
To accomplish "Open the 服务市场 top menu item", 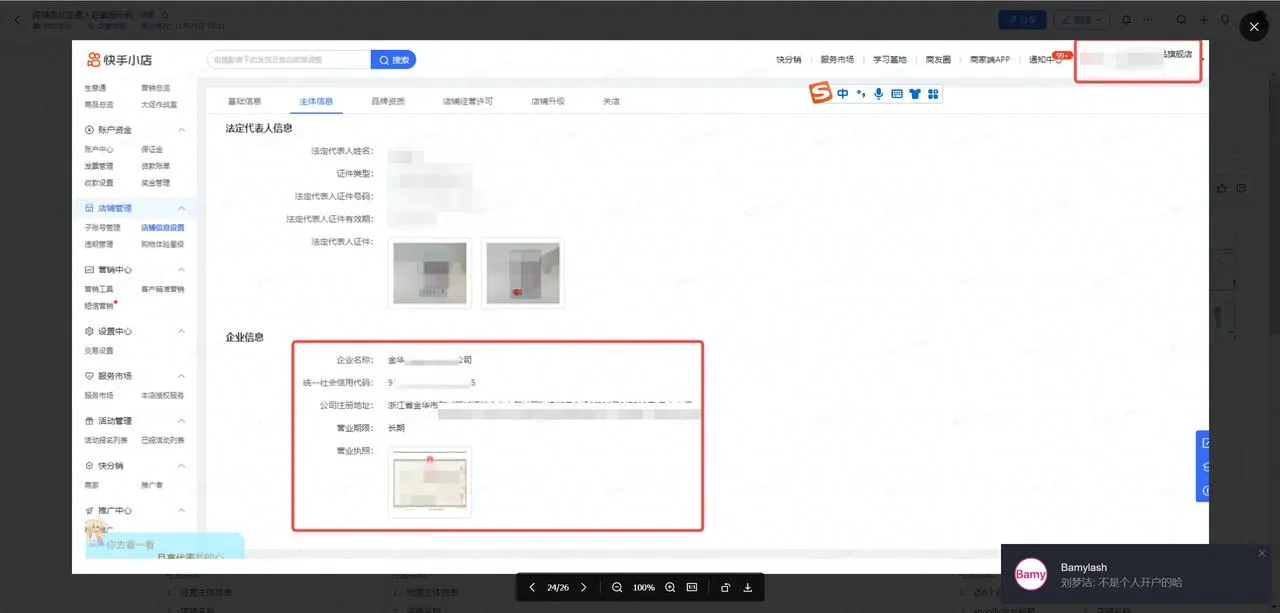I will 838,59.
